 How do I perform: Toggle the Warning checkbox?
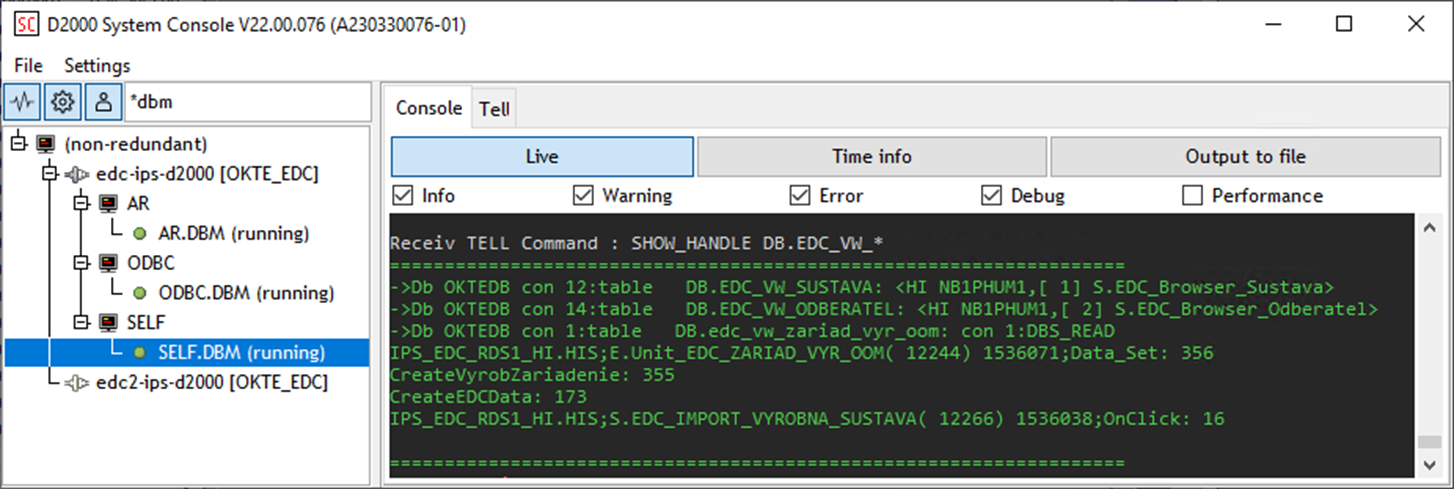[x=583, y=195]
